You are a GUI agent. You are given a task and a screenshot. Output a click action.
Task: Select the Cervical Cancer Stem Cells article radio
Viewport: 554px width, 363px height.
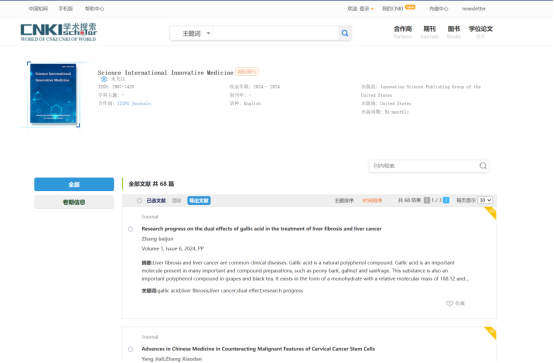tap(130, 349)
